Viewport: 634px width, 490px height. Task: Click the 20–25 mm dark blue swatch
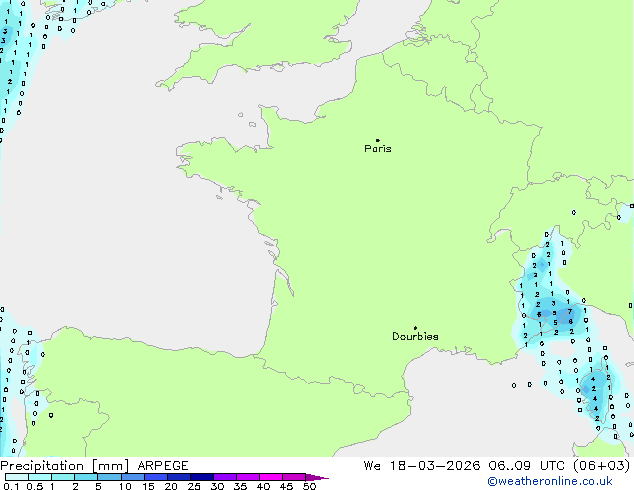[x=179, y=477]
